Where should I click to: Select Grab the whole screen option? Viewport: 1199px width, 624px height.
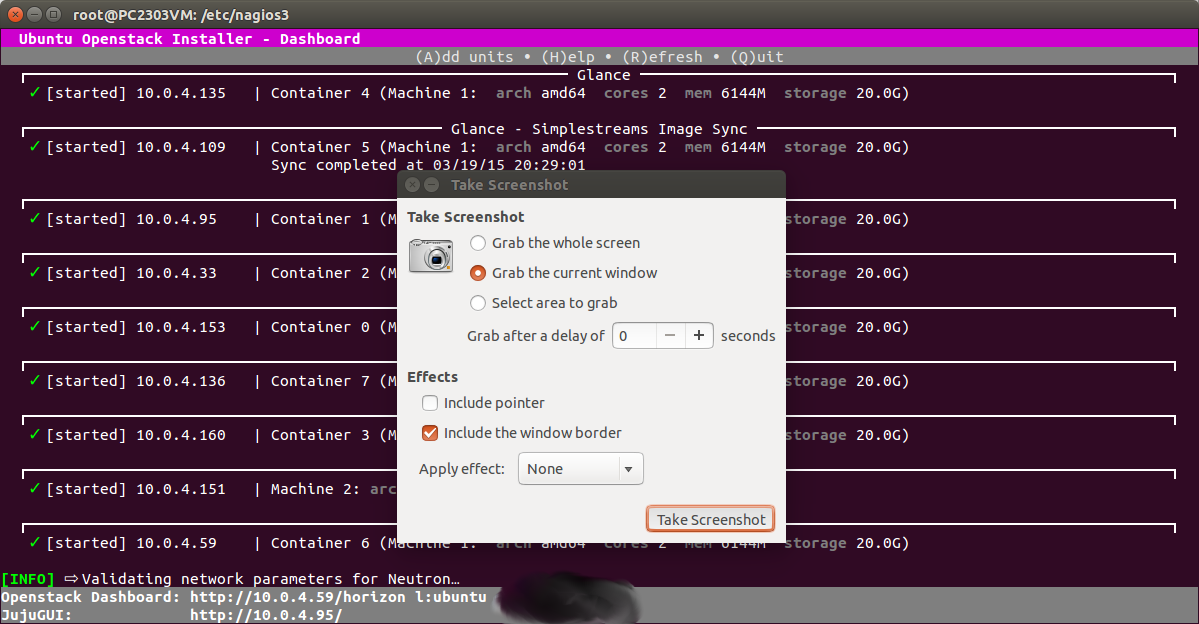coord(478,243)
